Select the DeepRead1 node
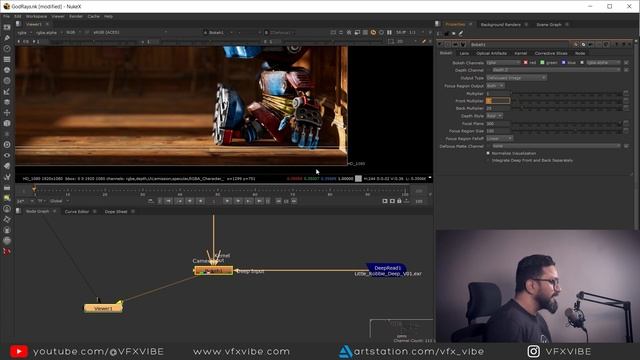This screenshot has height=360, width=640. coord(387,268)
